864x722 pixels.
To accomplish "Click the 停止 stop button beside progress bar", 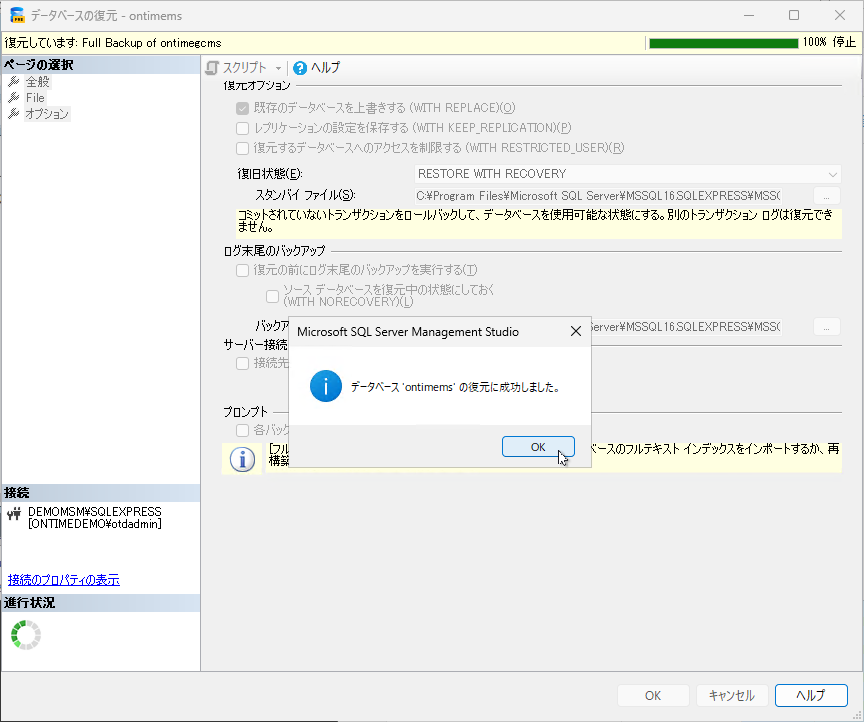I will pos(845,43).
